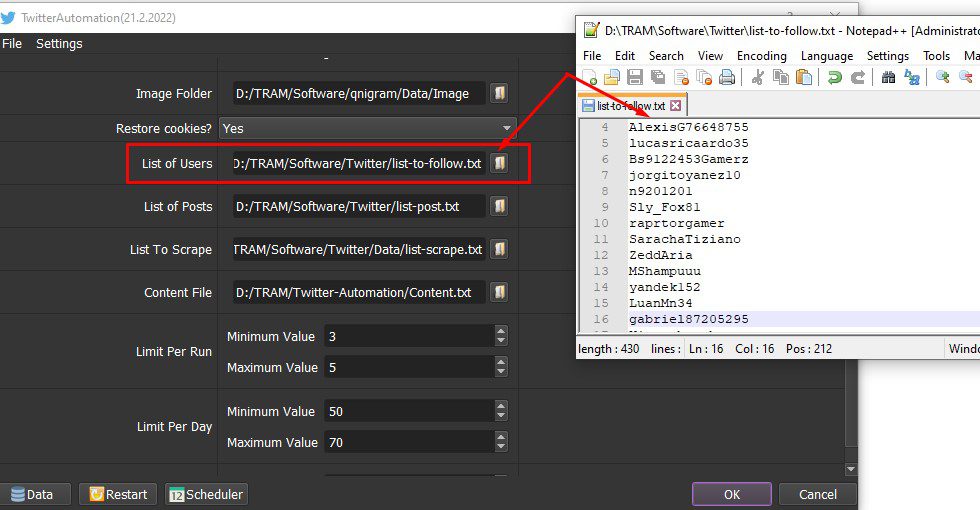Decrease Limit Per Day Maximum Value
Image resolution: width=980 pixels, height=510 pixels.
coord(501,448)
